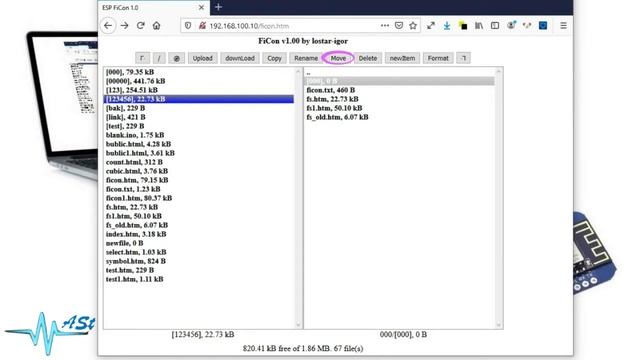Click the @ FiCon button

pyautogui.click(x=176, y=58)
